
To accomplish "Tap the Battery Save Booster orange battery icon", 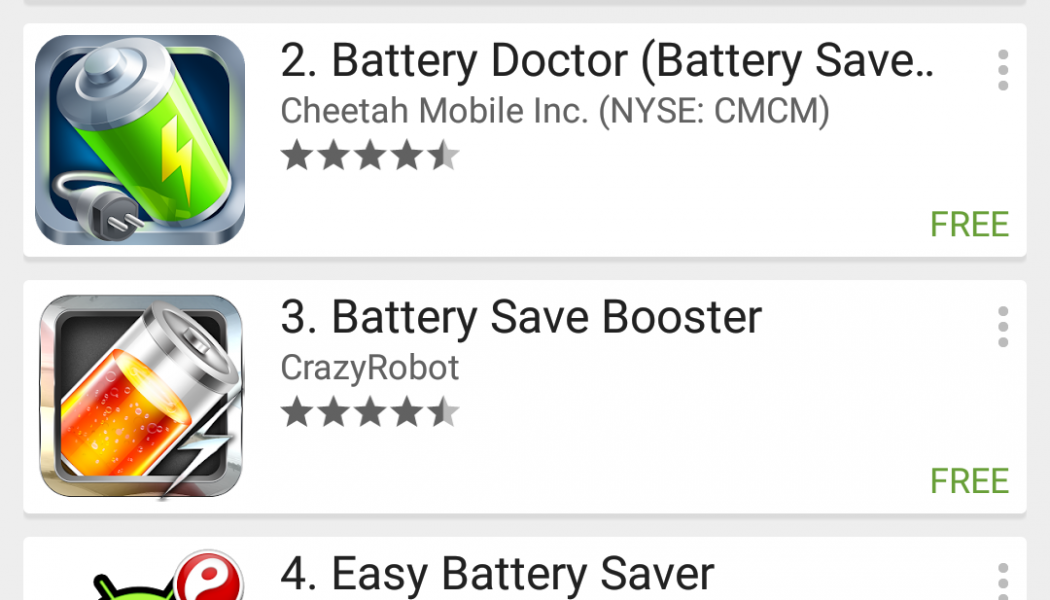I will pyautogui.click(x=140, y=396).
